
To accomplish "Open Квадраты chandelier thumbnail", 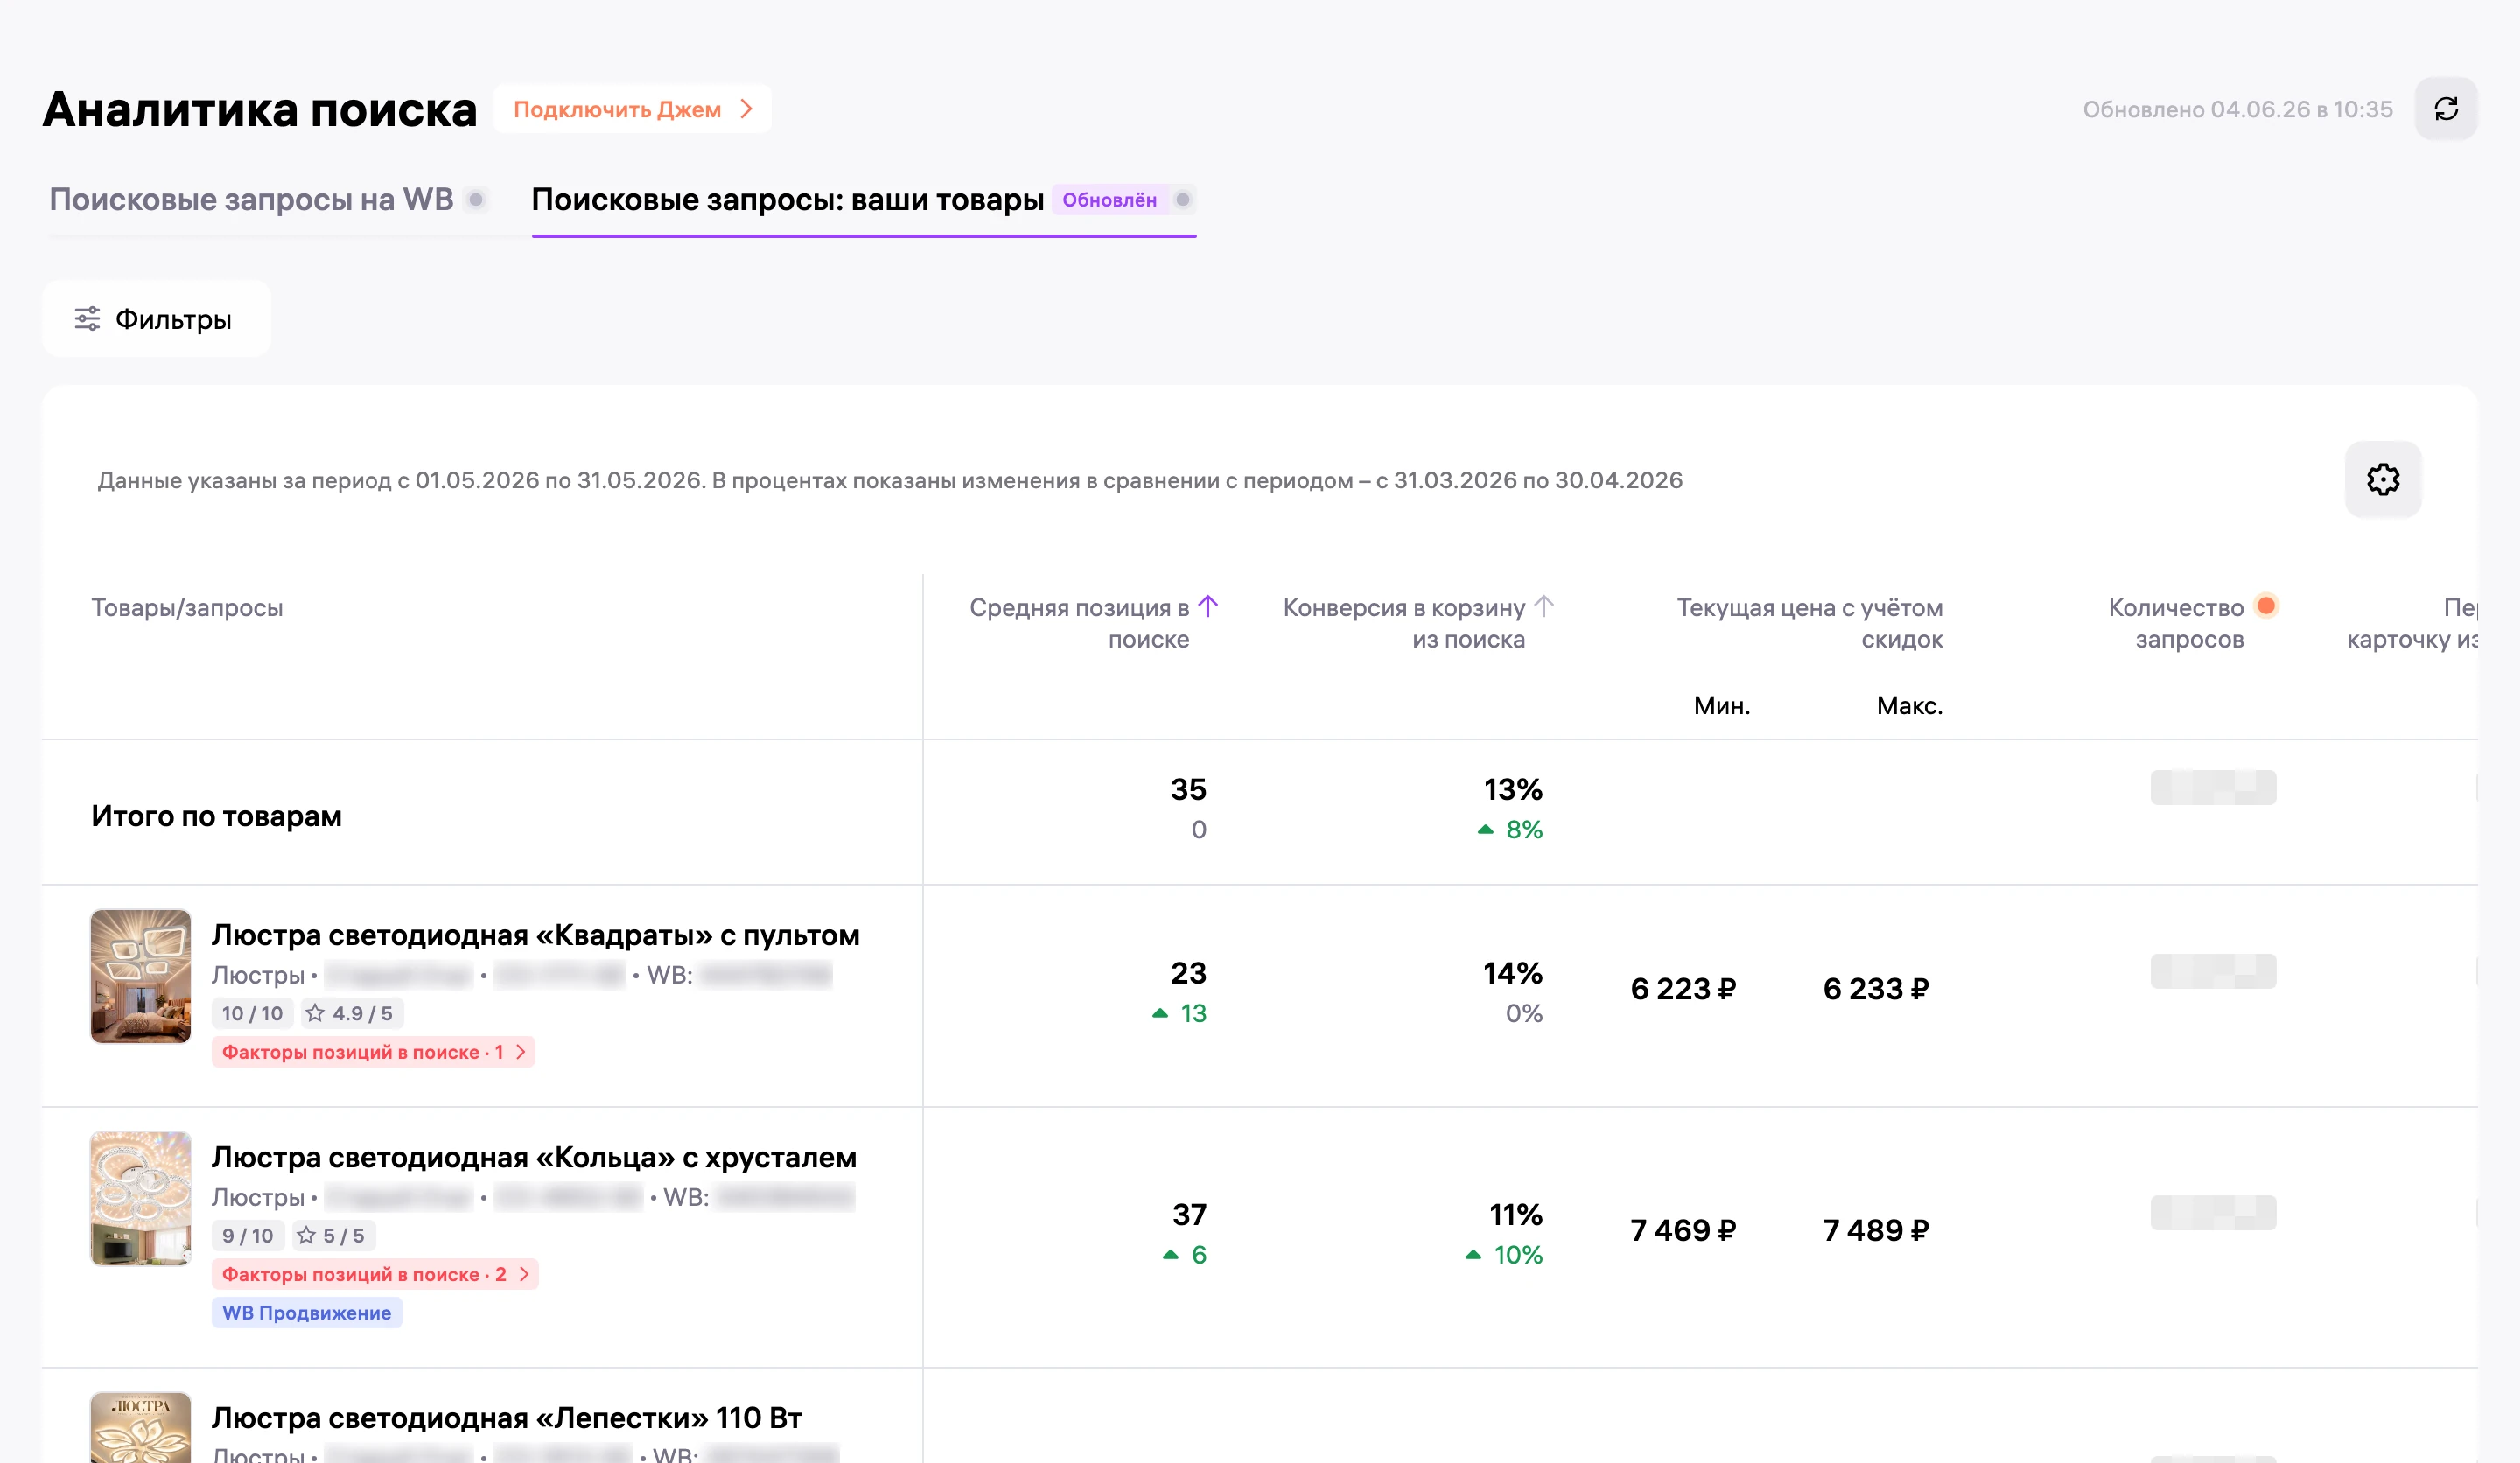I will click(141, 976).
